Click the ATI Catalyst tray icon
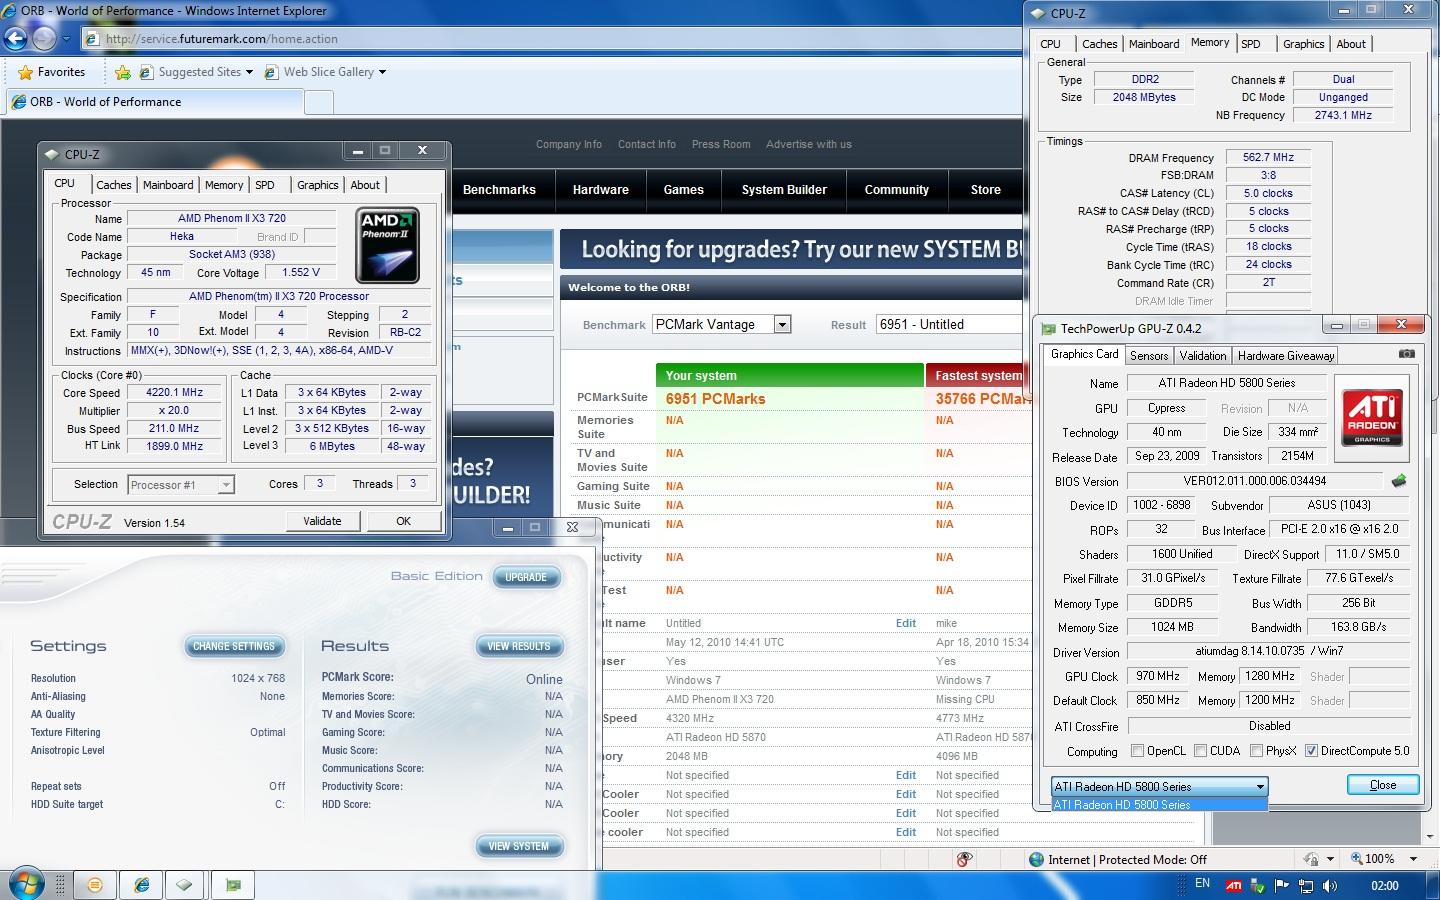 tap(1234, 886)
